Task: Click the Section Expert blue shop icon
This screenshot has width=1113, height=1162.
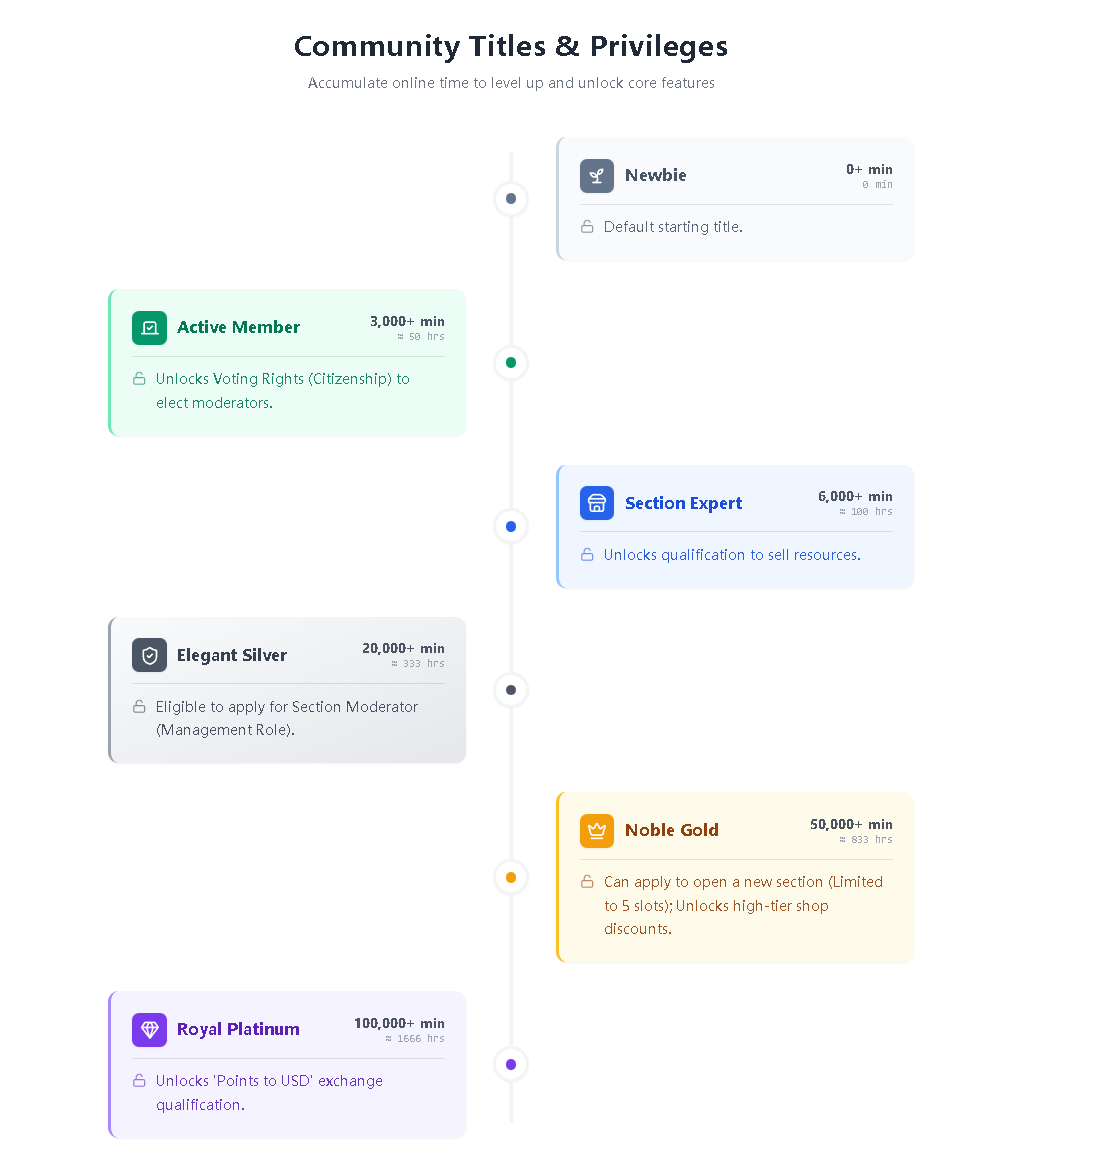Action: pos(596,503)
